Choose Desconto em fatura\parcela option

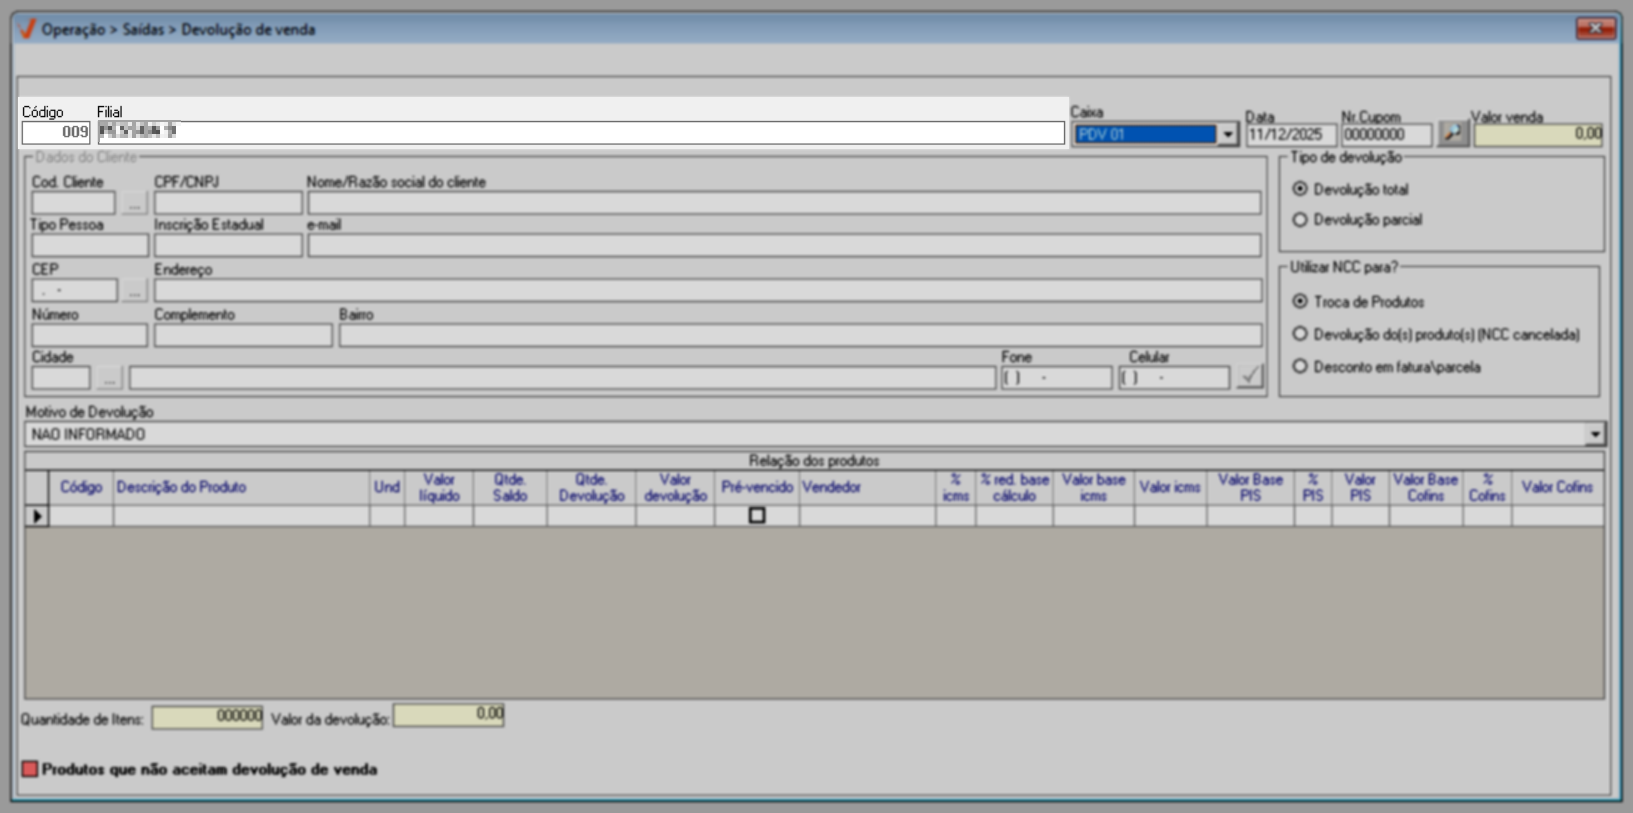[1300, 367]
